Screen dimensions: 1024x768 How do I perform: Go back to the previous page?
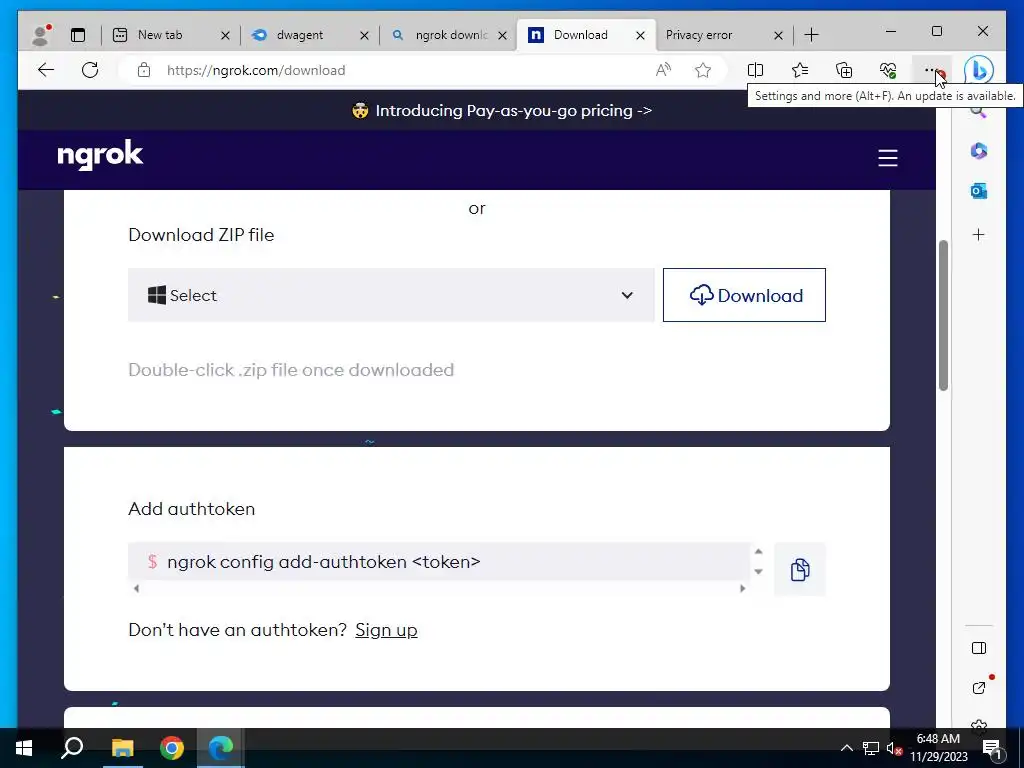46,70
